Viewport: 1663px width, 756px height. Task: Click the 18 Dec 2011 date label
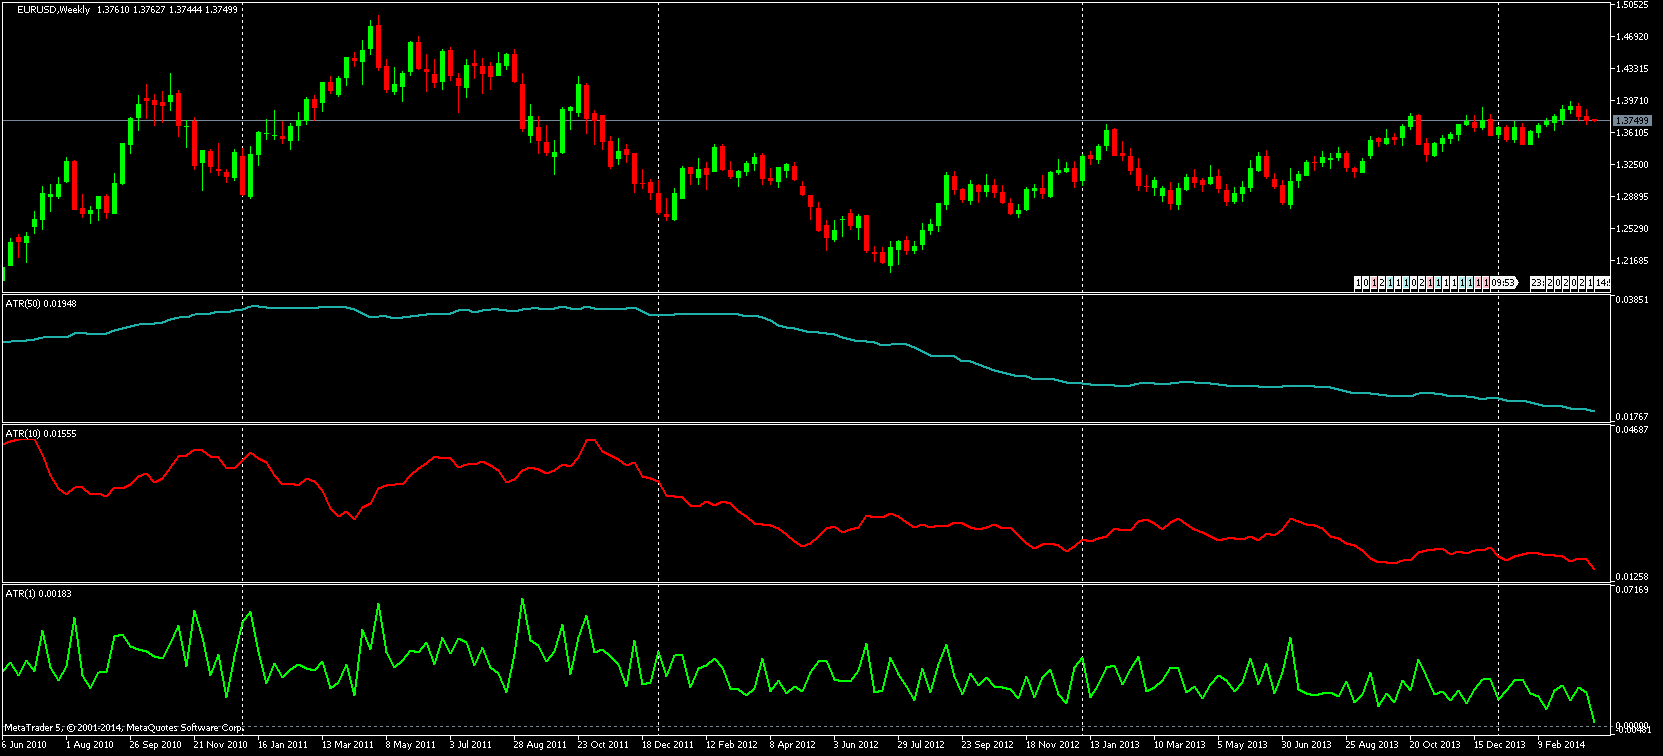click(x=668, y=745)
